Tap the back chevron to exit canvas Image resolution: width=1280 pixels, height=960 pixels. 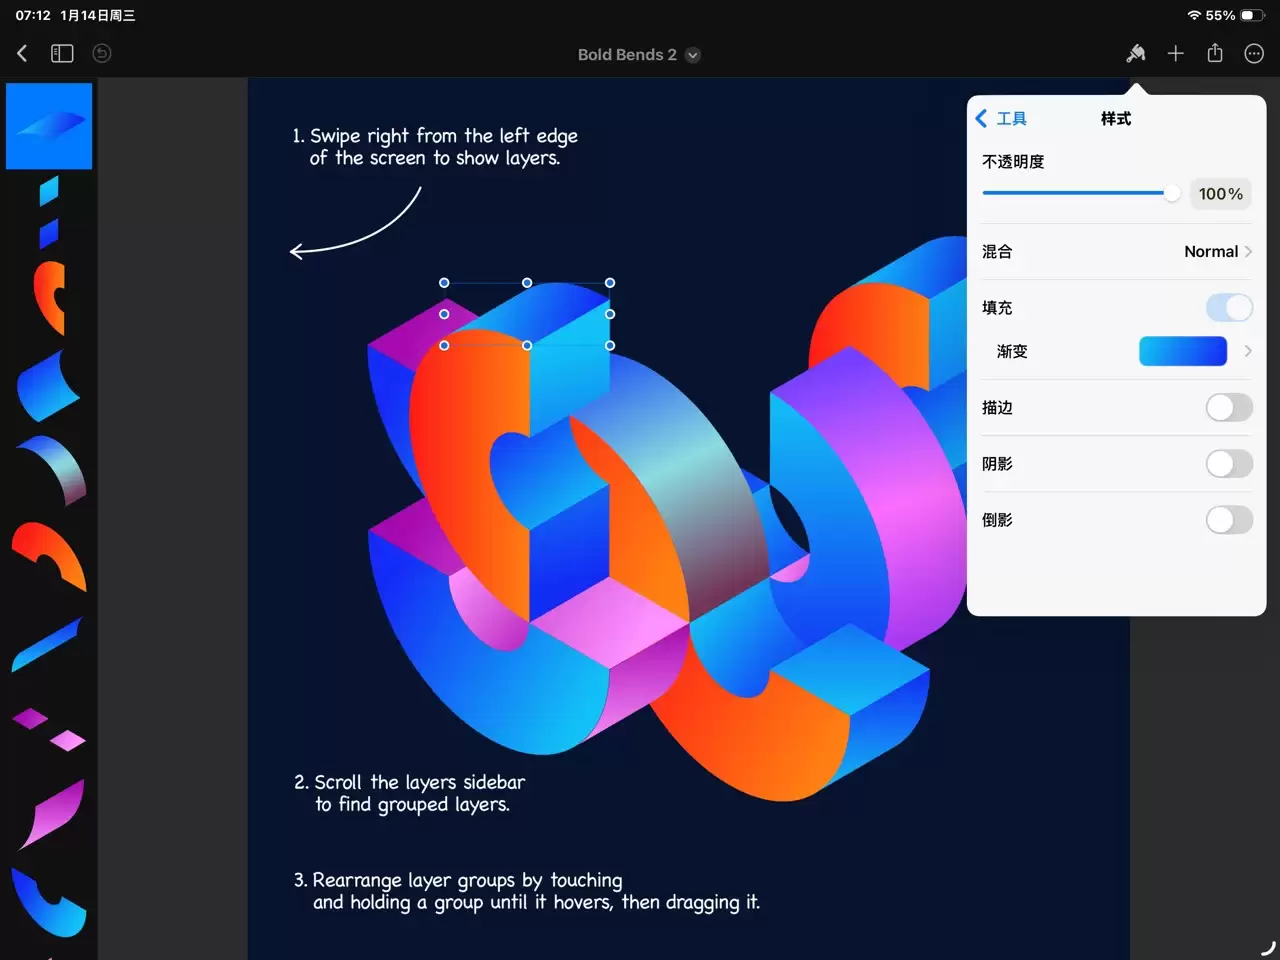point(21,53)
